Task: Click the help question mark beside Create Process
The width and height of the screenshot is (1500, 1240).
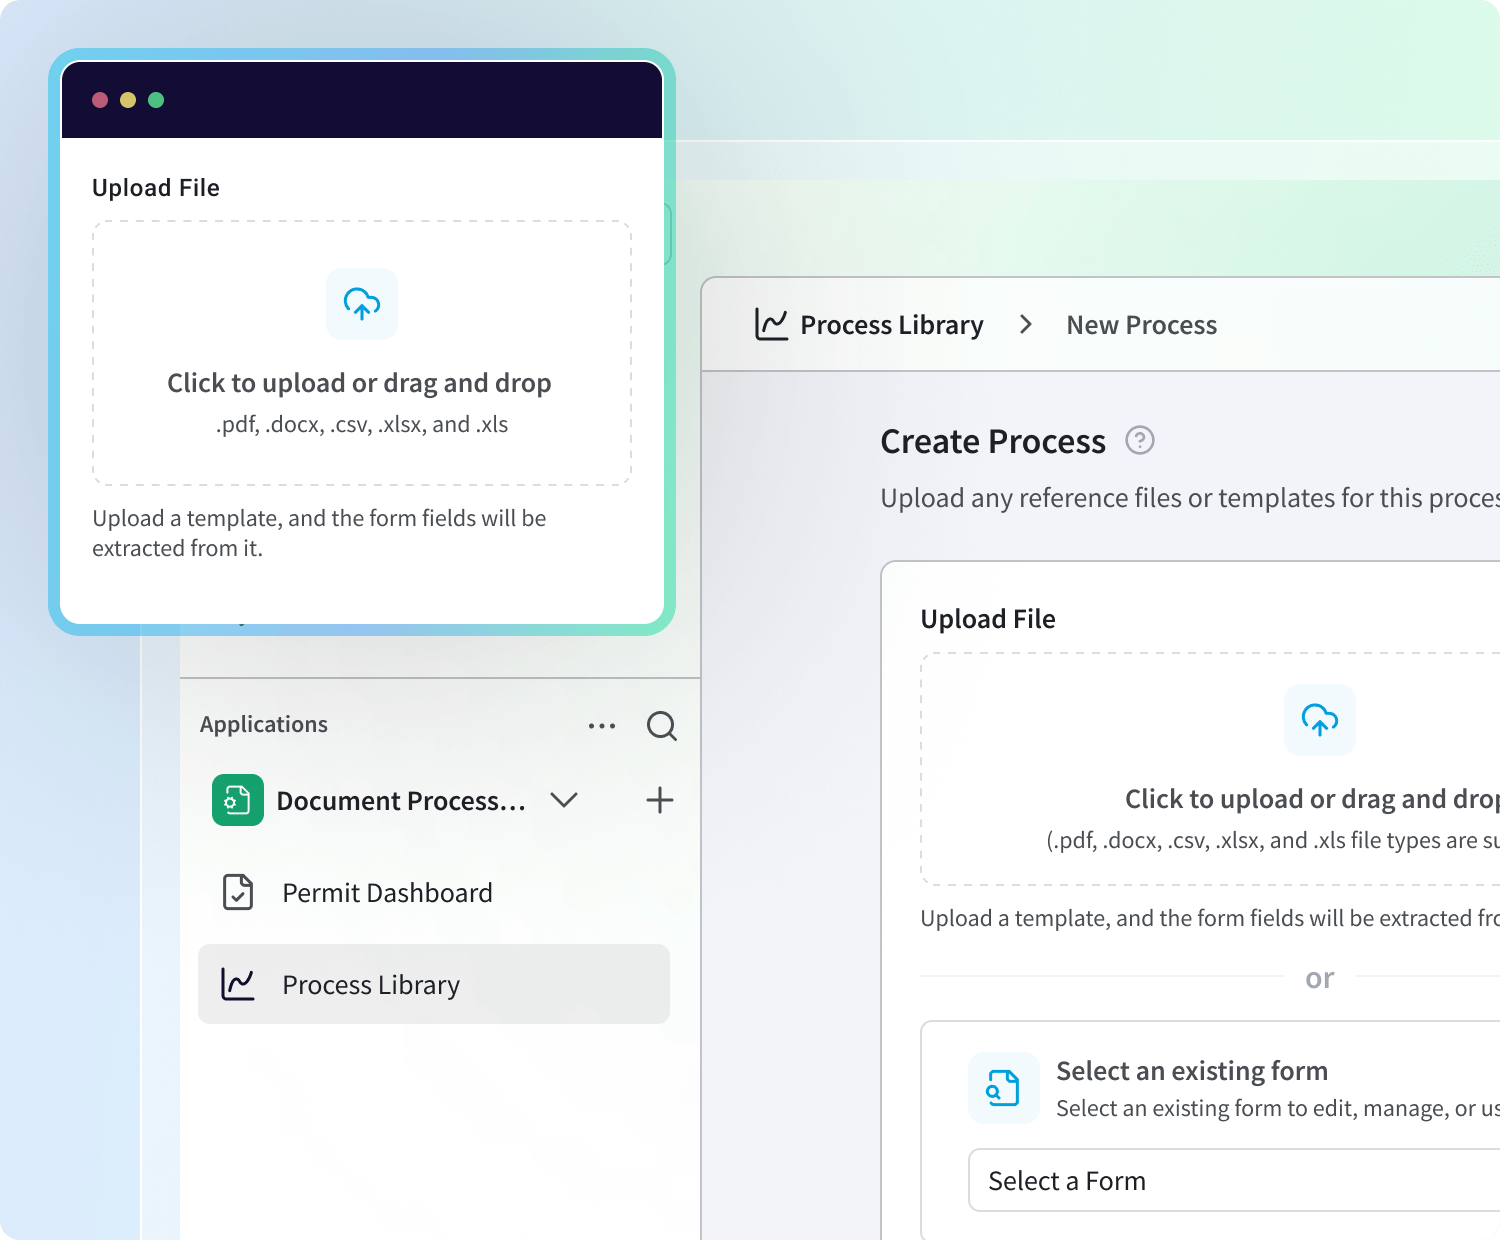Action: click(x=1140, y=441)
